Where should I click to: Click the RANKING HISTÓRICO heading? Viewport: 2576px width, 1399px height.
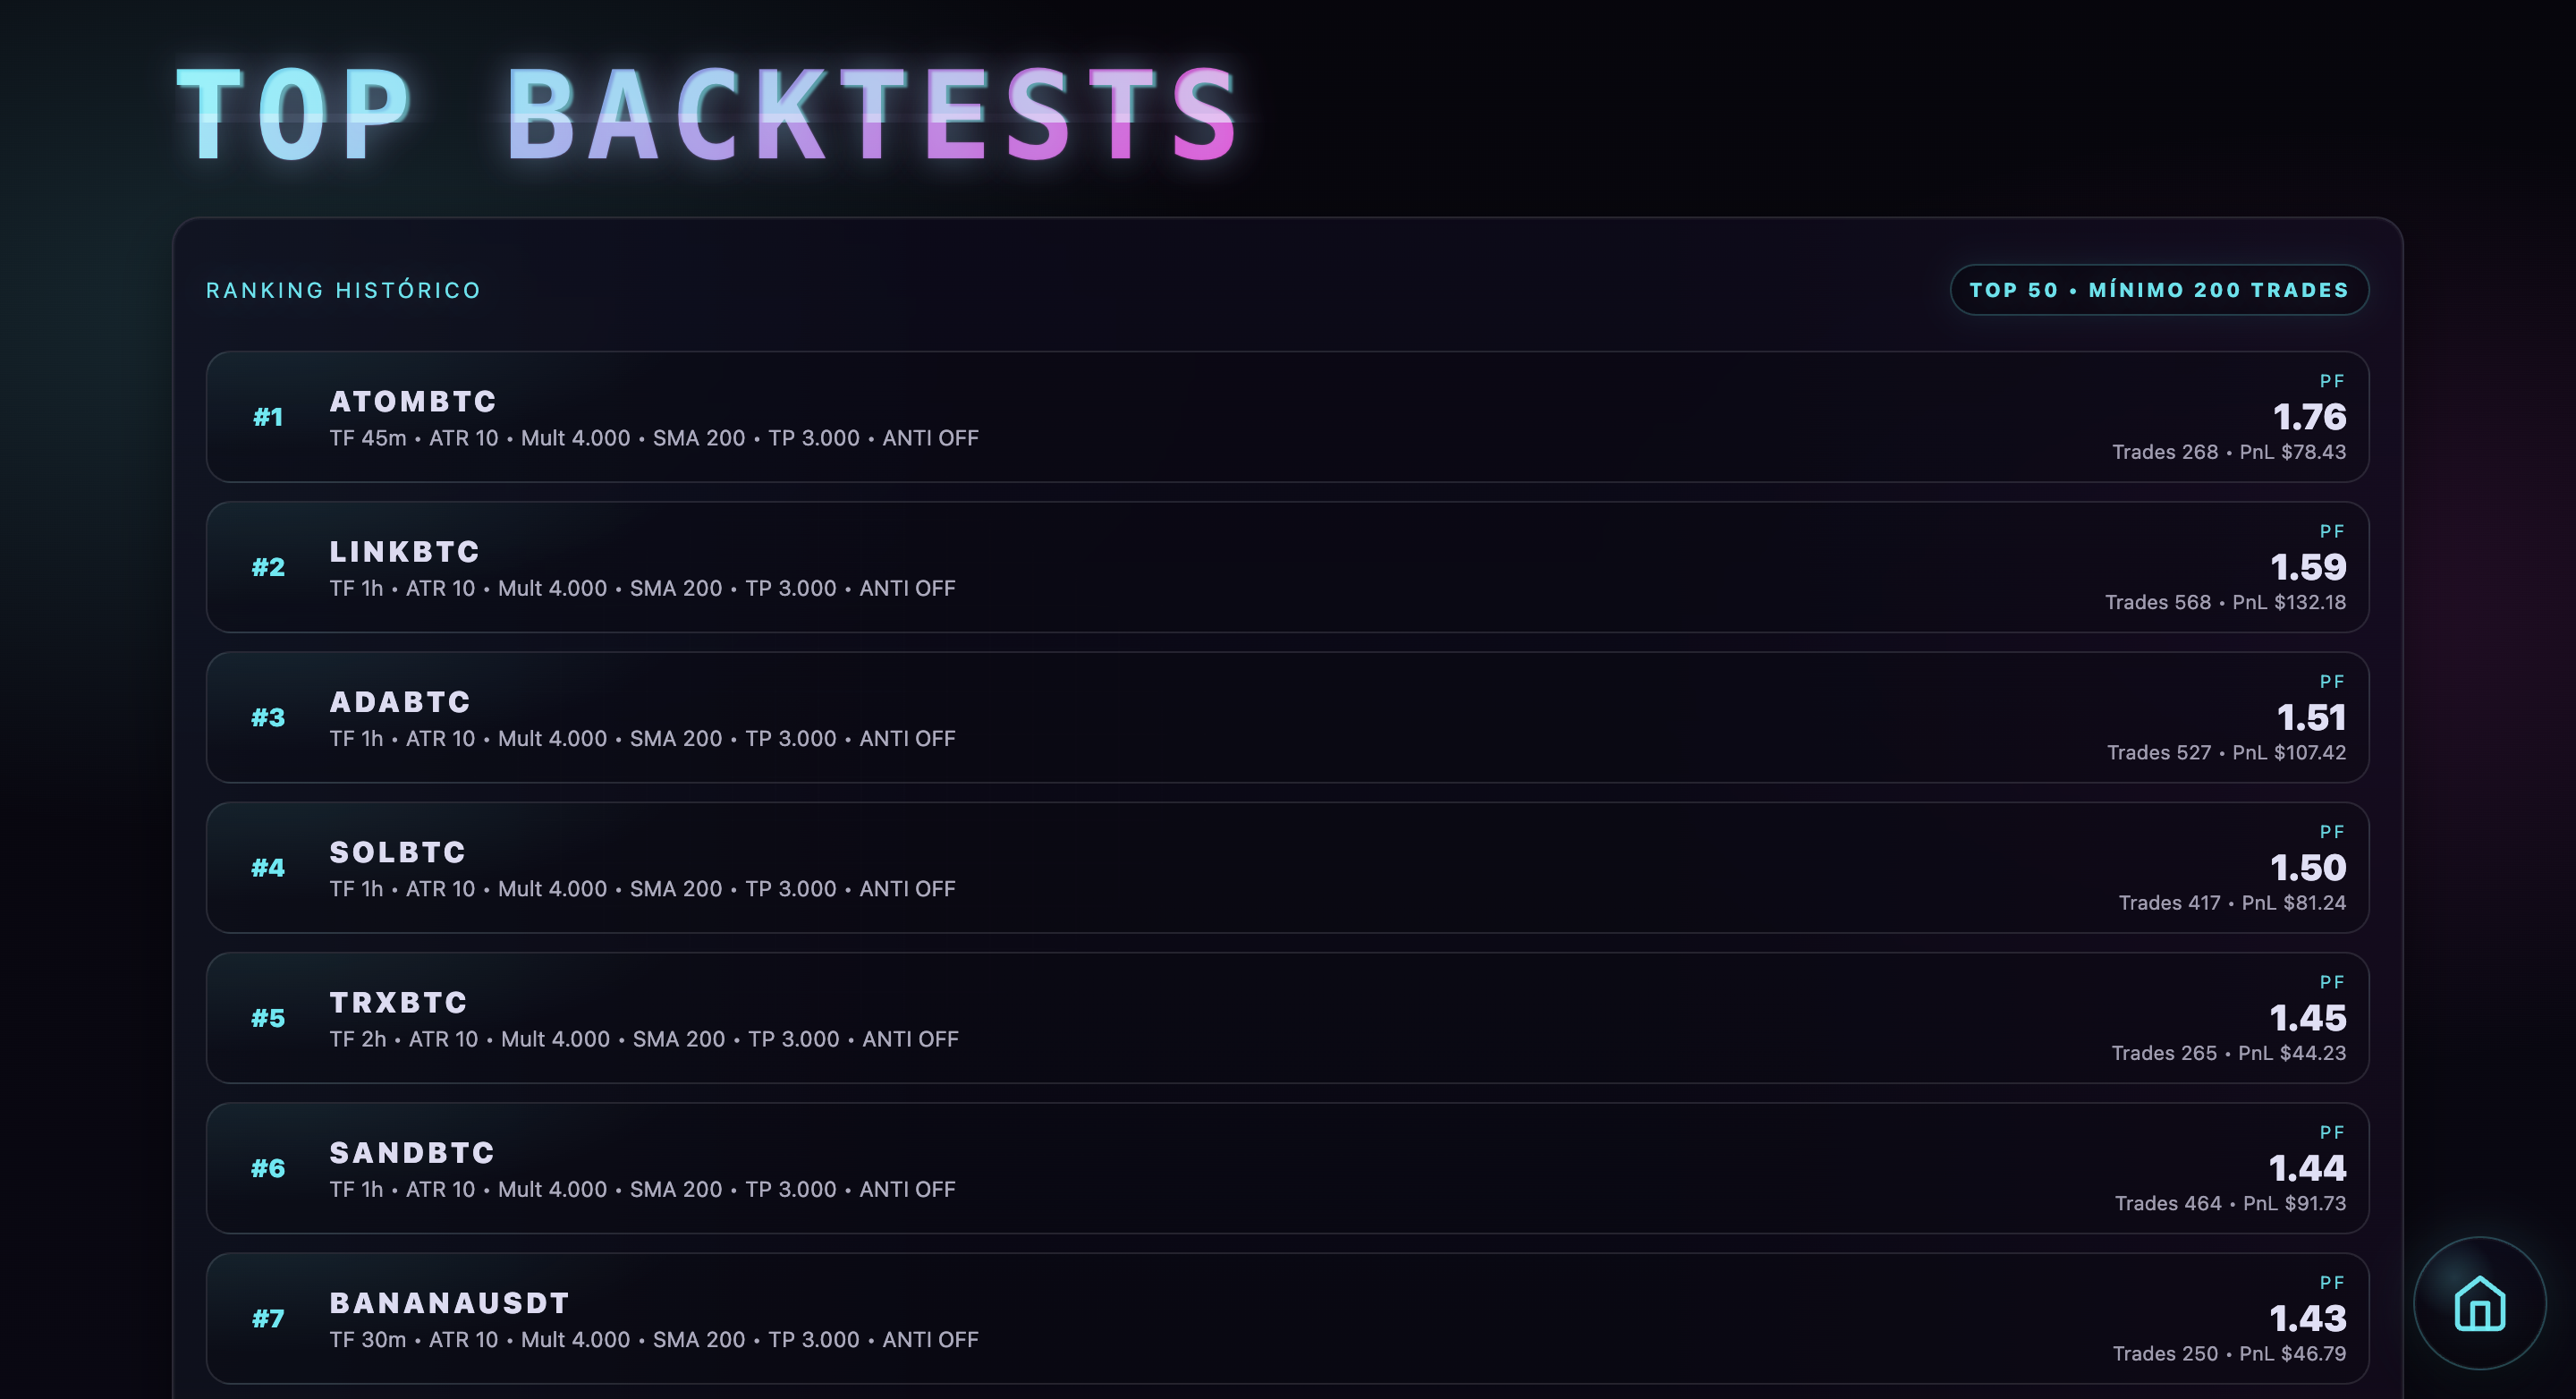click(343, 290)
